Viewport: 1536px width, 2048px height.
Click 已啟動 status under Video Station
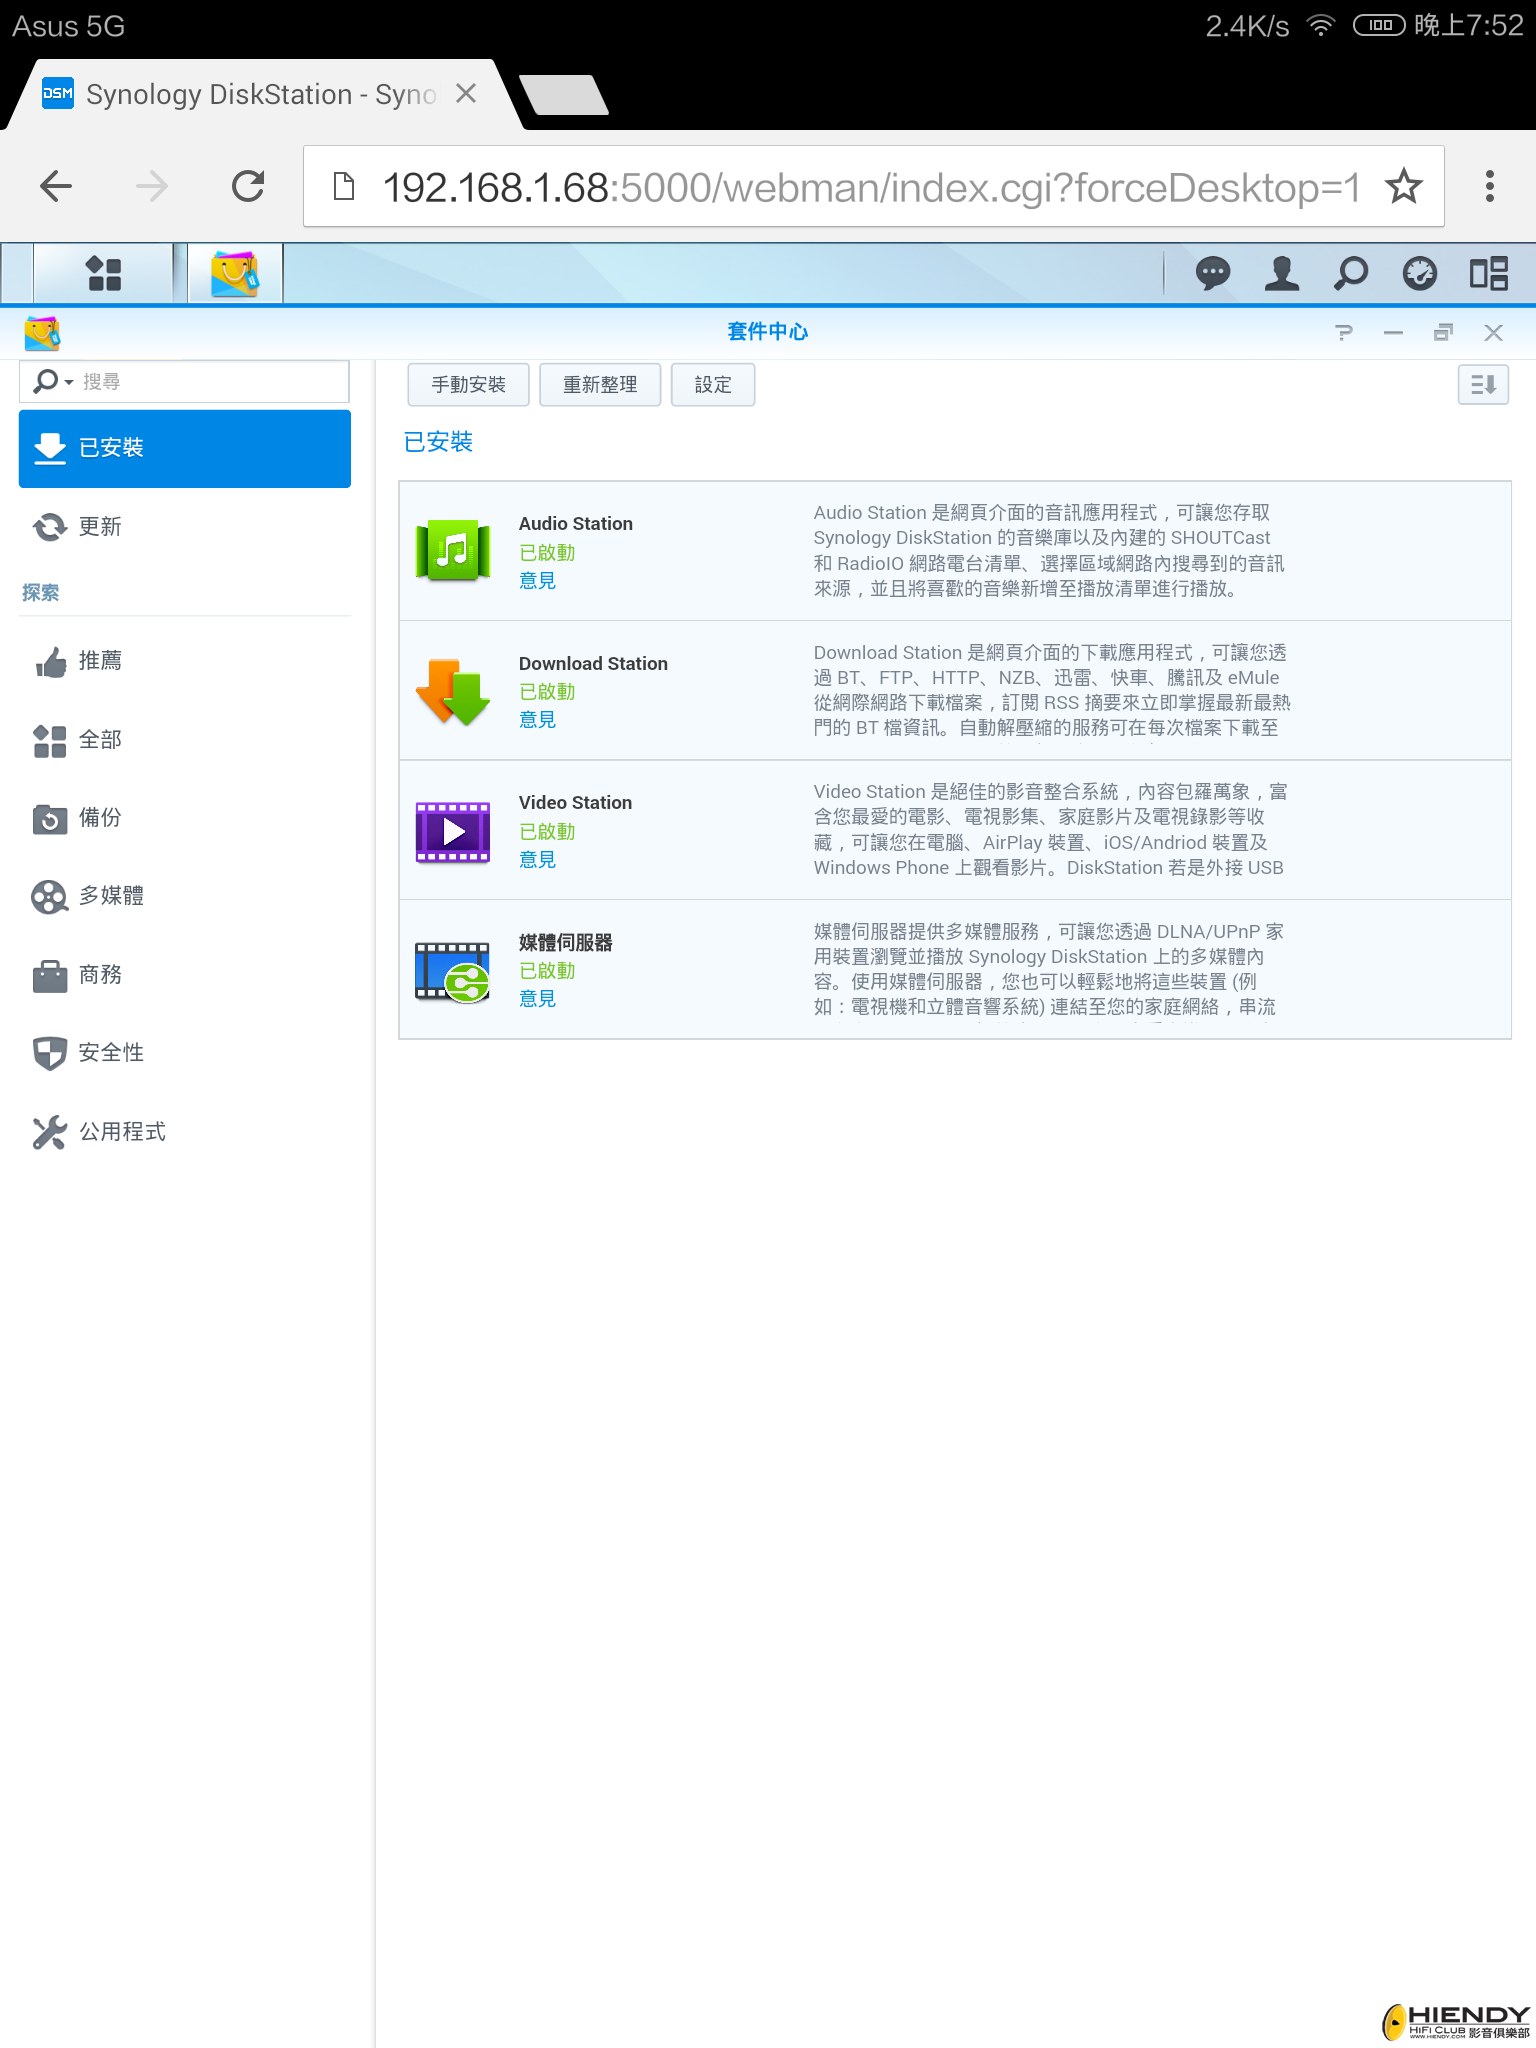(547, 832)
